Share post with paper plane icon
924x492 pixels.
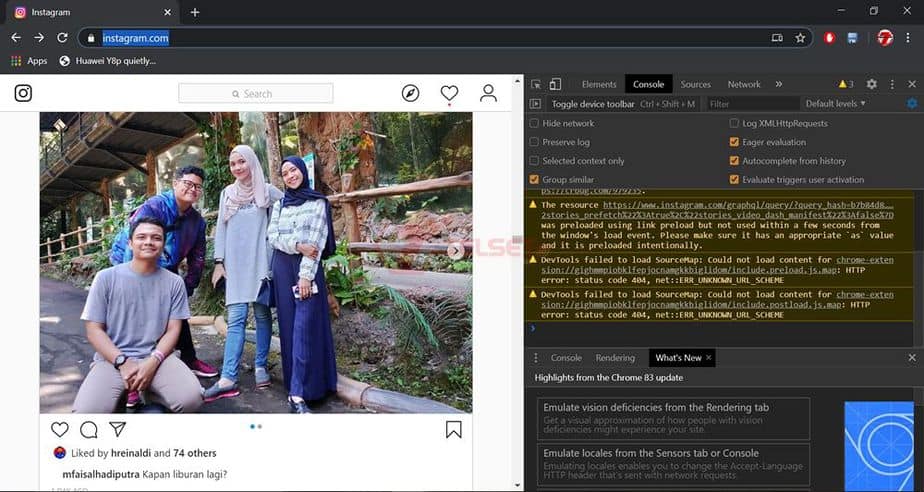118,429
